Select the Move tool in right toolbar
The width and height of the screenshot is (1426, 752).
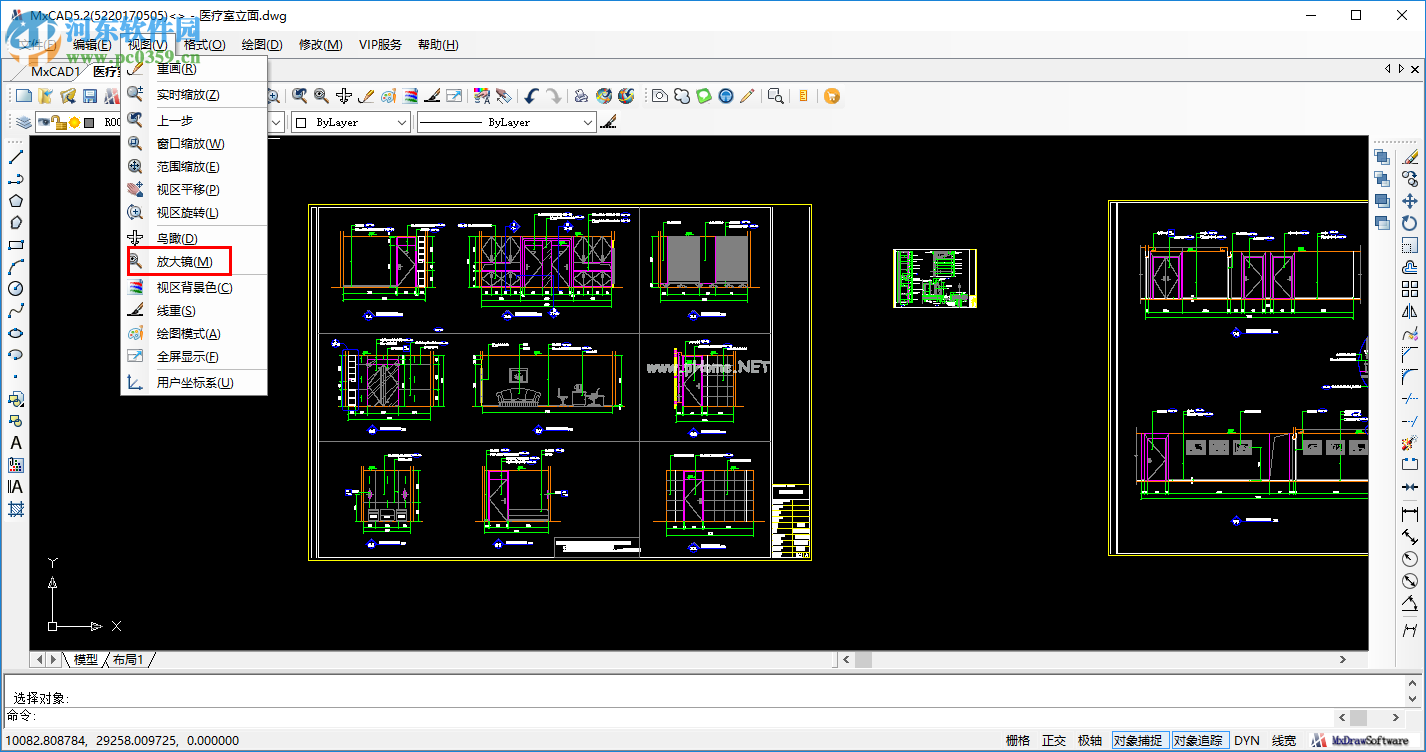click(x=1410, y=201)
